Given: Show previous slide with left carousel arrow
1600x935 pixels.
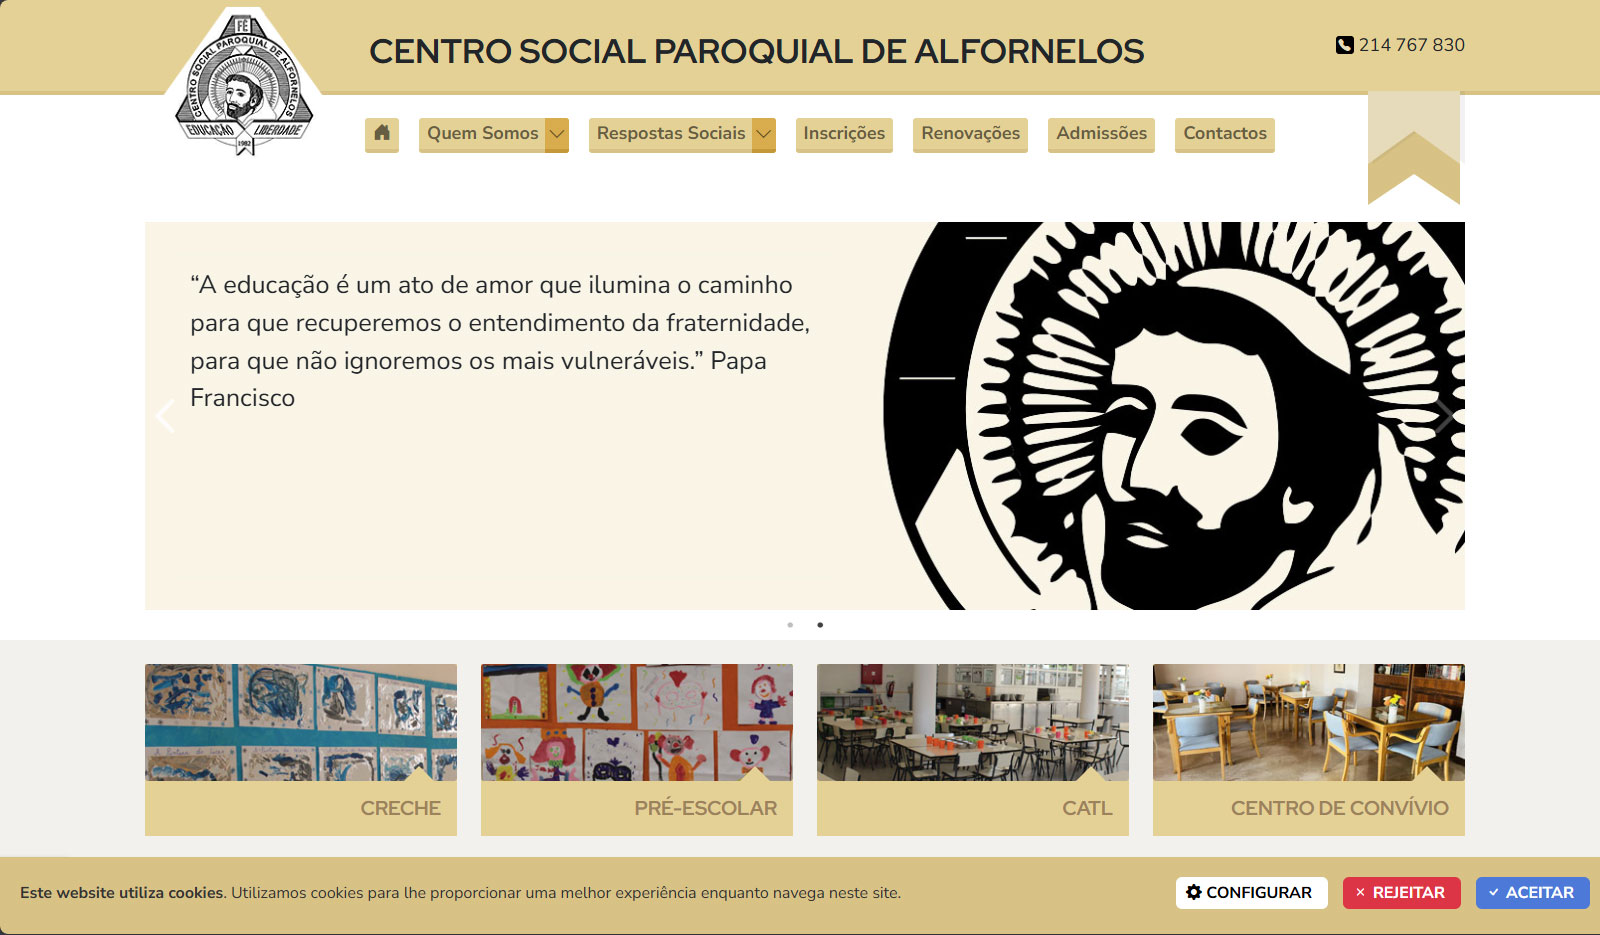Looking at the screenshot, I should tap(166, 416).
